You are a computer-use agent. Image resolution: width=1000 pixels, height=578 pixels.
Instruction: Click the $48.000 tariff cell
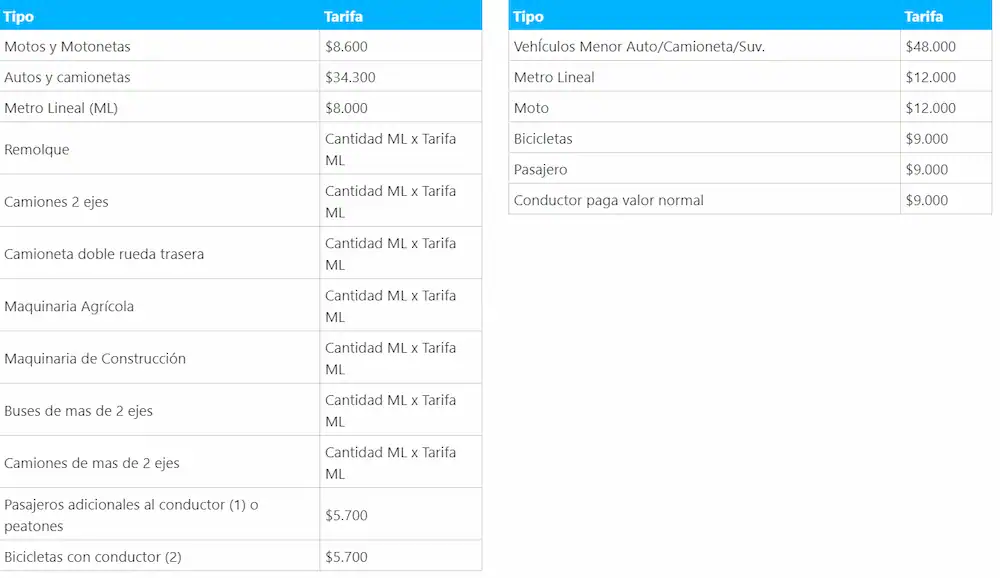pos(946,46)
